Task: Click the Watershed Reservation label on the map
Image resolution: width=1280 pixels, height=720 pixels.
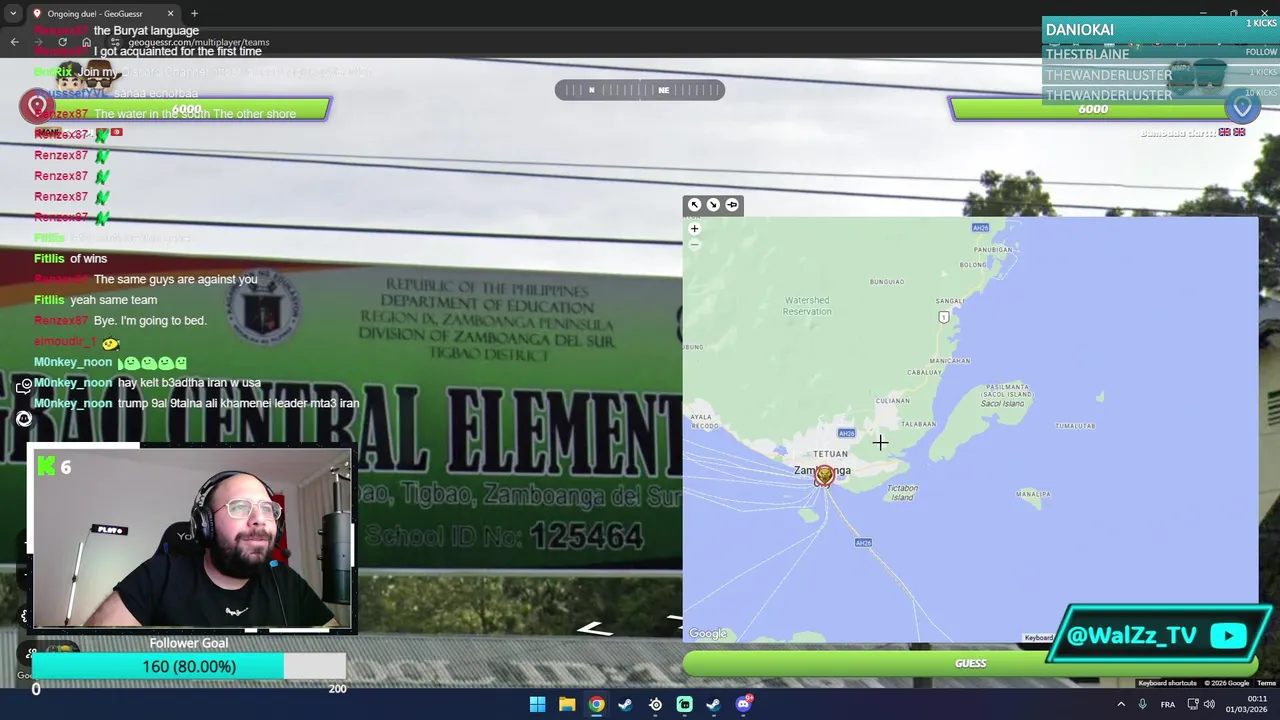Action: pos(807,306)
